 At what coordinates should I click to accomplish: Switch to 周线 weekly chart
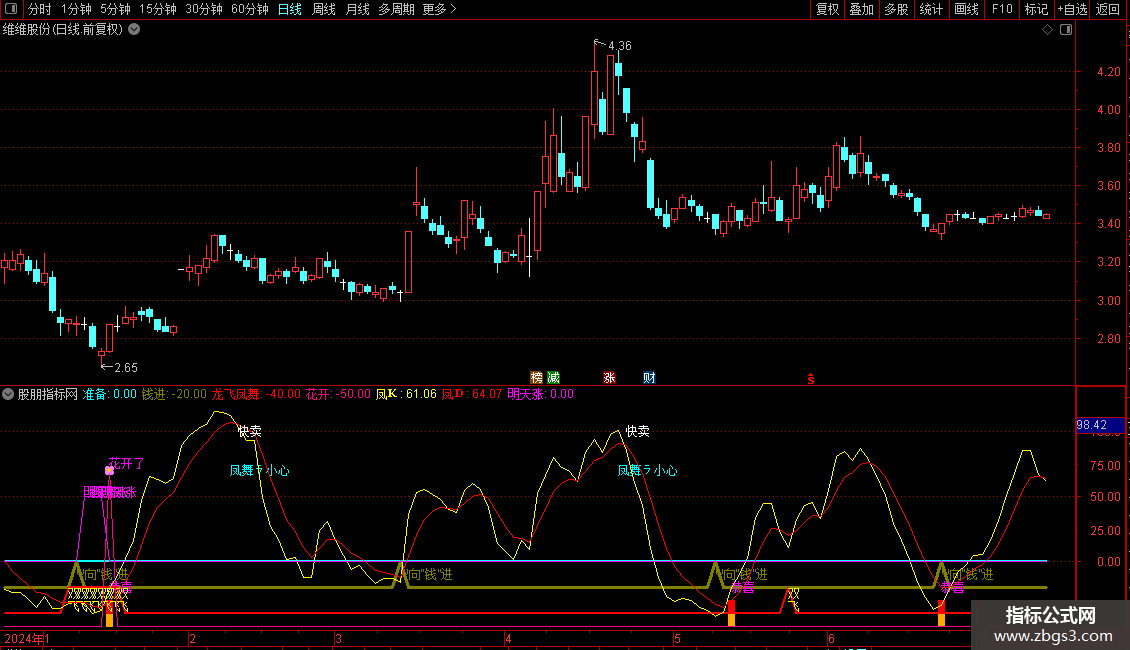coord(324,9)
